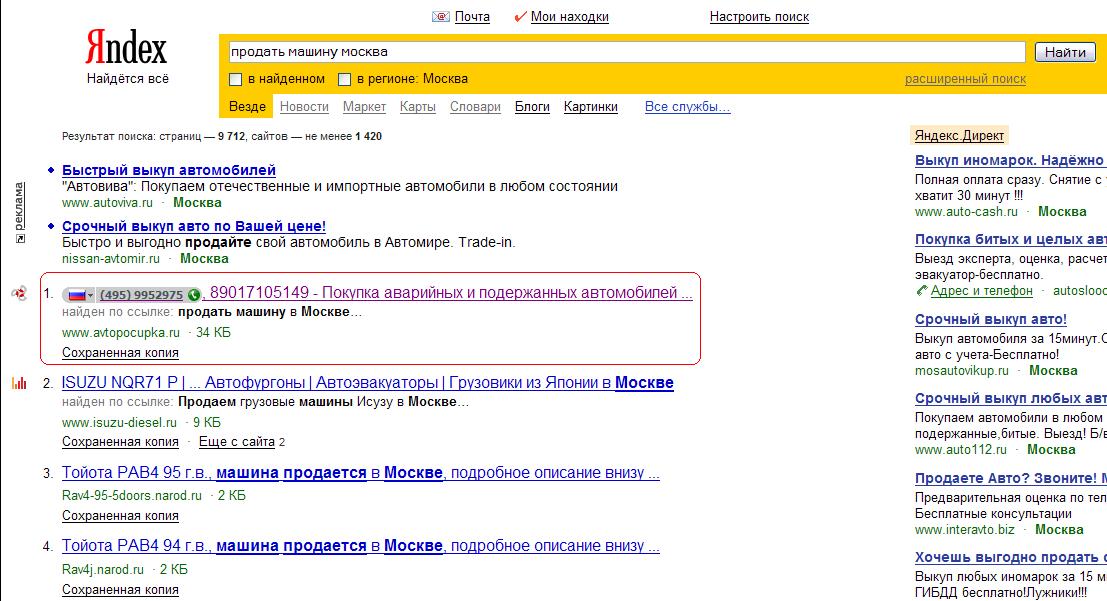Open the 'Все службы…' link
1107x601 pixels.
point(688,107)
